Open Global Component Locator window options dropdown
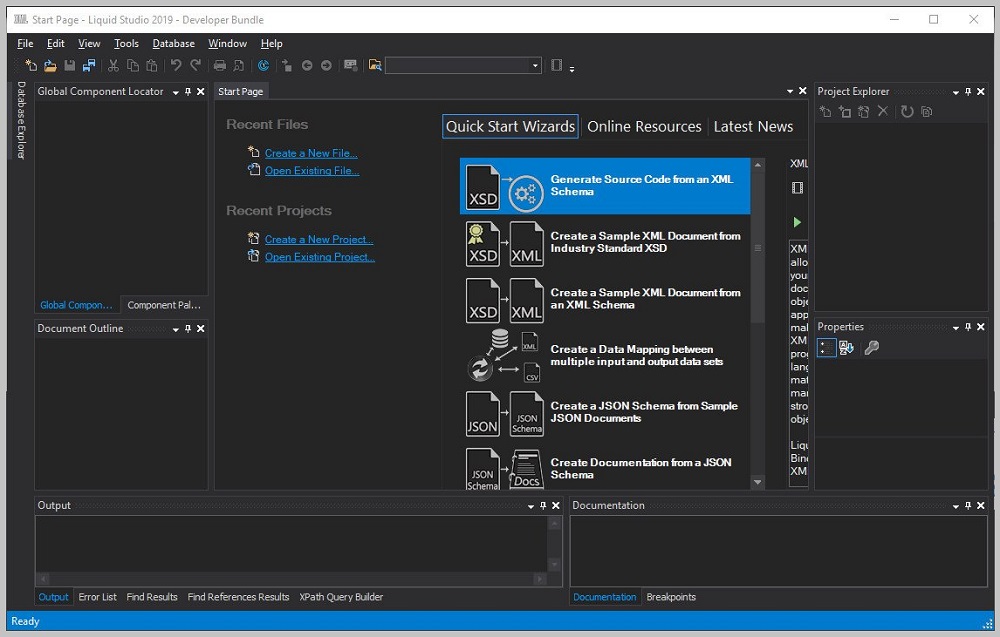The height and width of the screenshot is (637, 1000). [x=175, y=92]
